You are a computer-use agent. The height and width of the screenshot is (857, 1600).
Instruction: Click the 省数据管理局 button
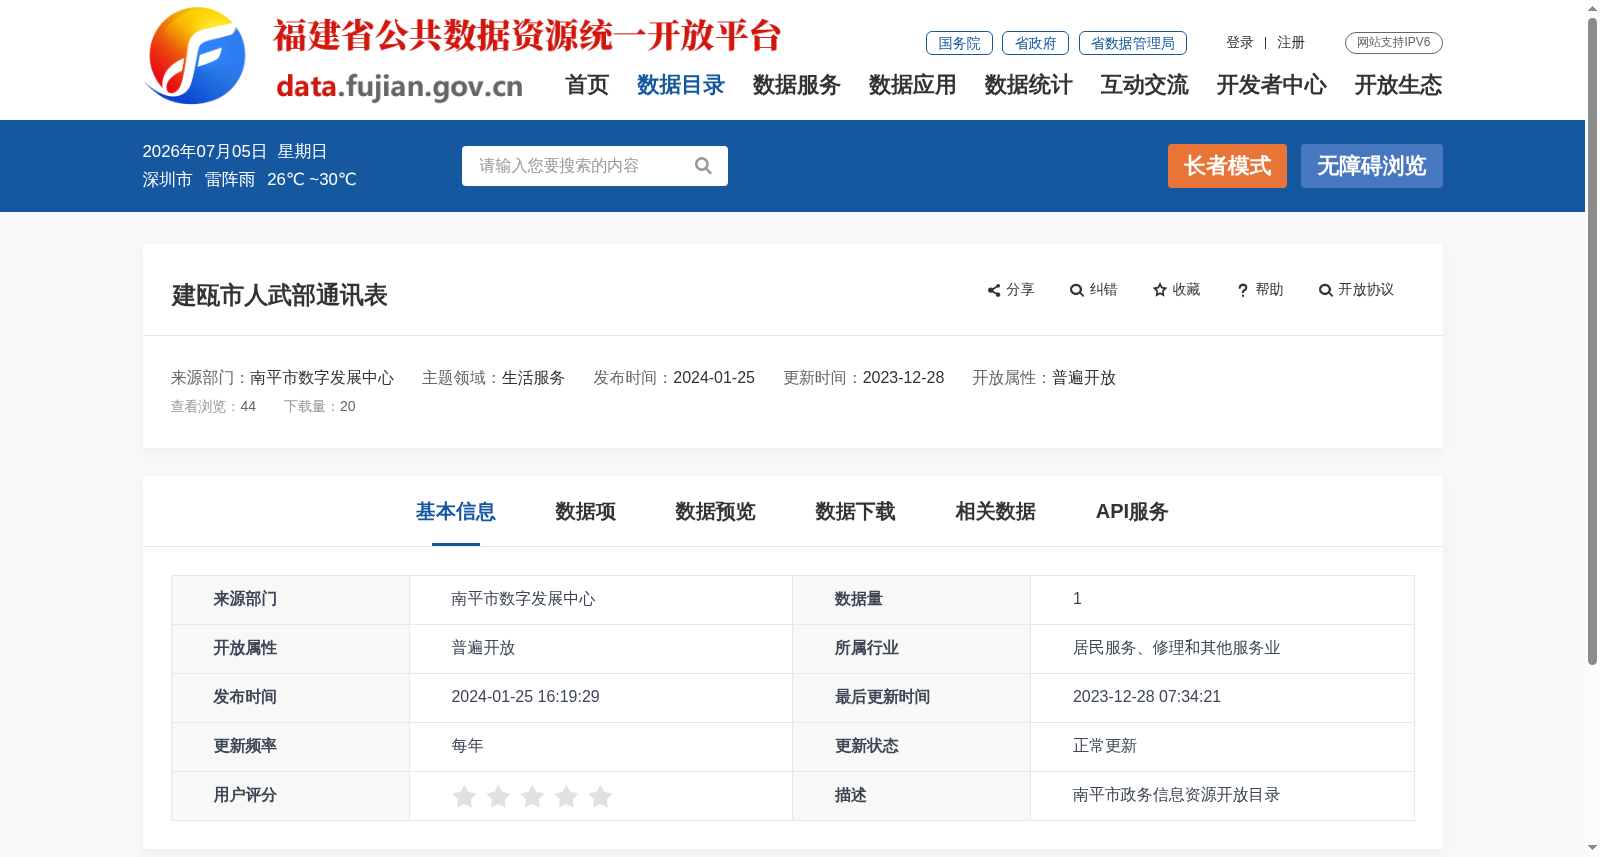tap(1133, 43)
